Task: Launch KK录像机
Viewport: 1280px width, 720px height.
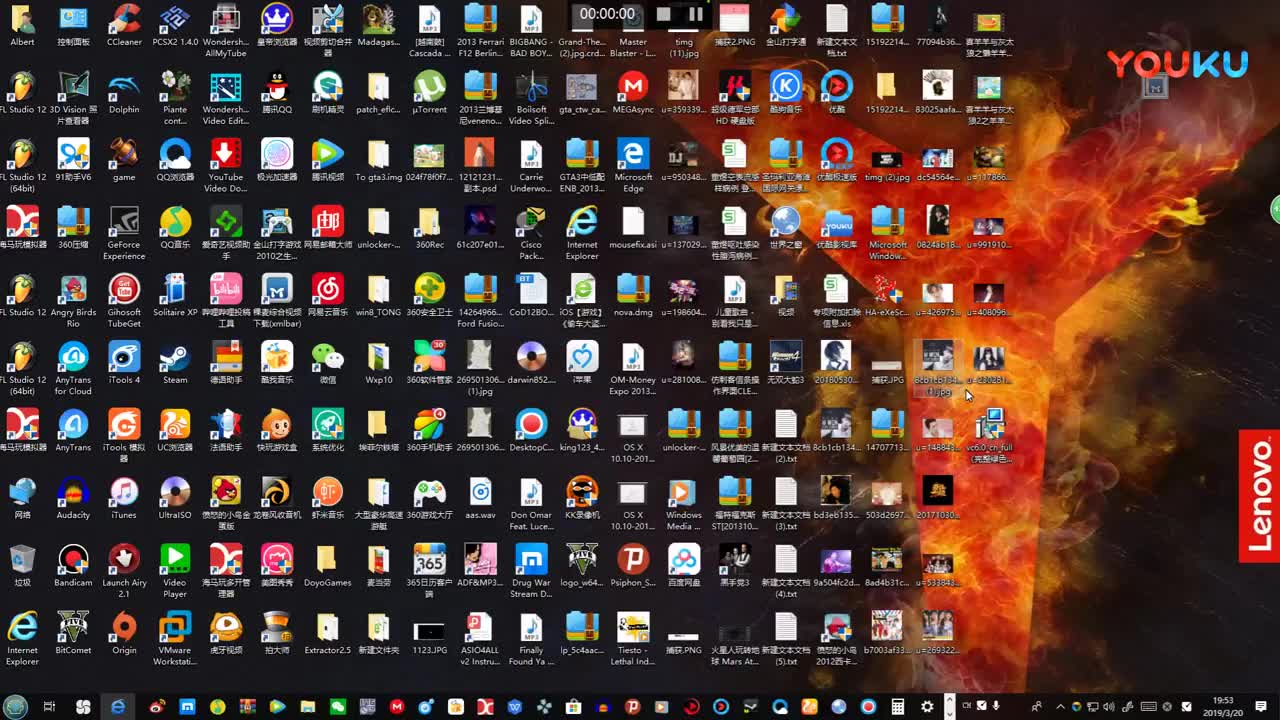Action: pos(582,499)
